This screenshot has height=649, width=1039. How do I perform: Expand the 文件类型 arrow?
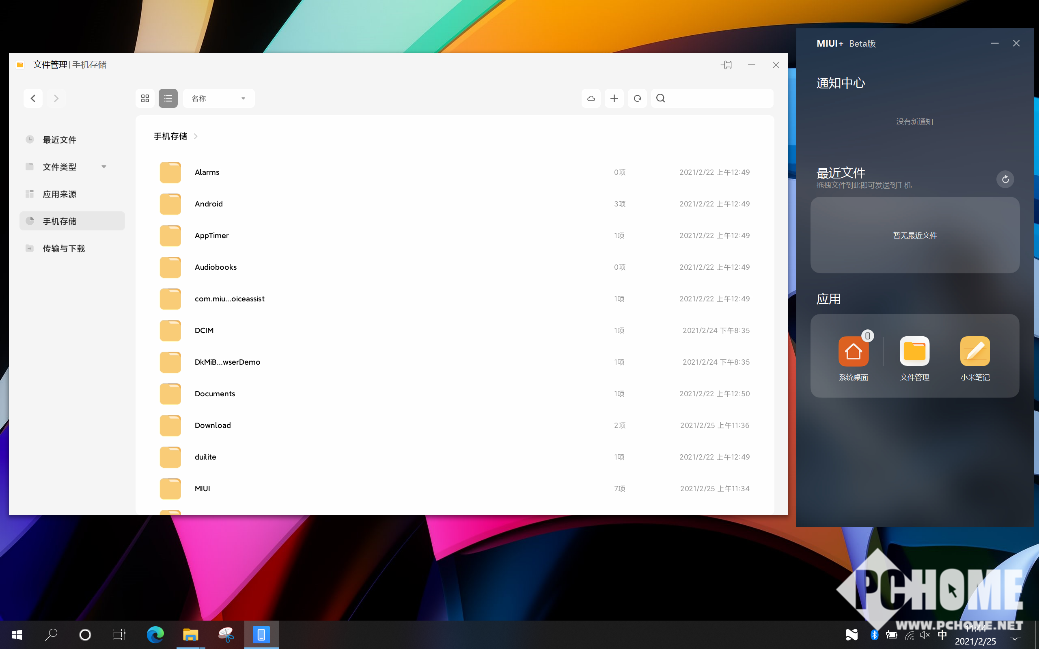click(104, 166)
